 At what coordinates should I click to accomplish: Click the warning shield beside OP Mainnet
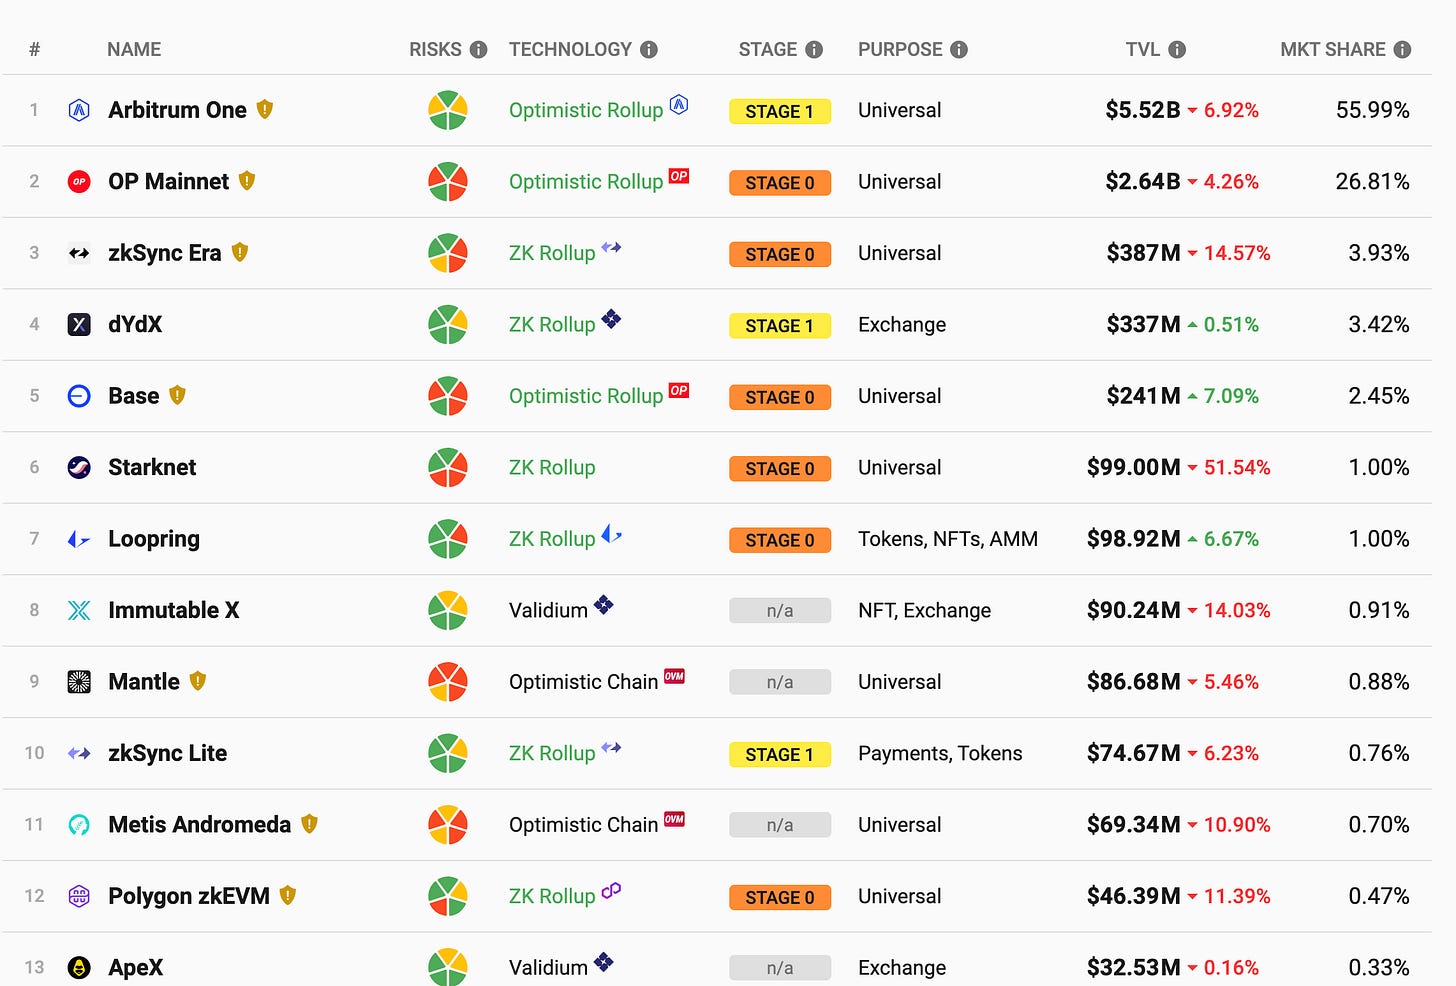coord(247,181)
